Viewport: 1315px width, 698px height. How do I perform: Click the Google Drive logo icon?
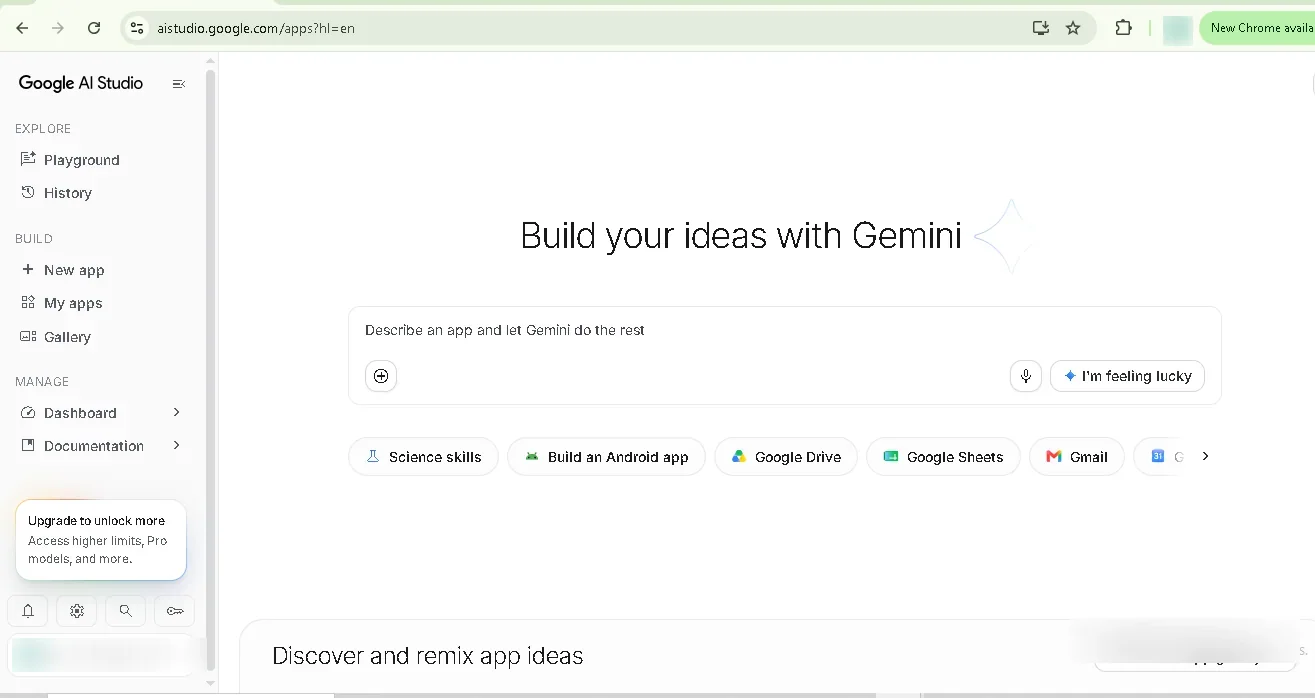point(739,456)
